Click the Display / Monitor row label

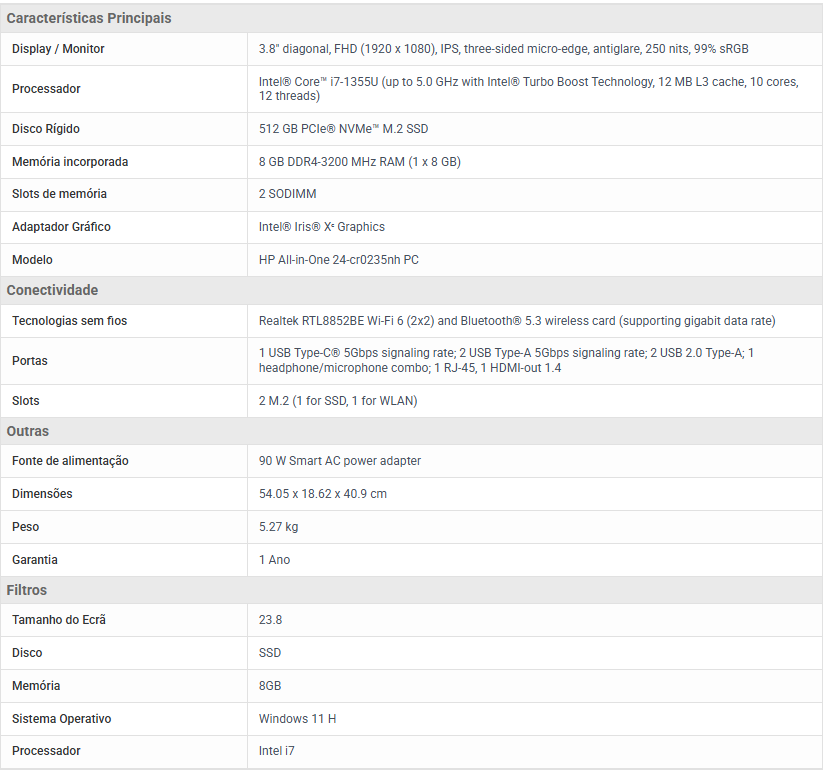click(58, 49)
